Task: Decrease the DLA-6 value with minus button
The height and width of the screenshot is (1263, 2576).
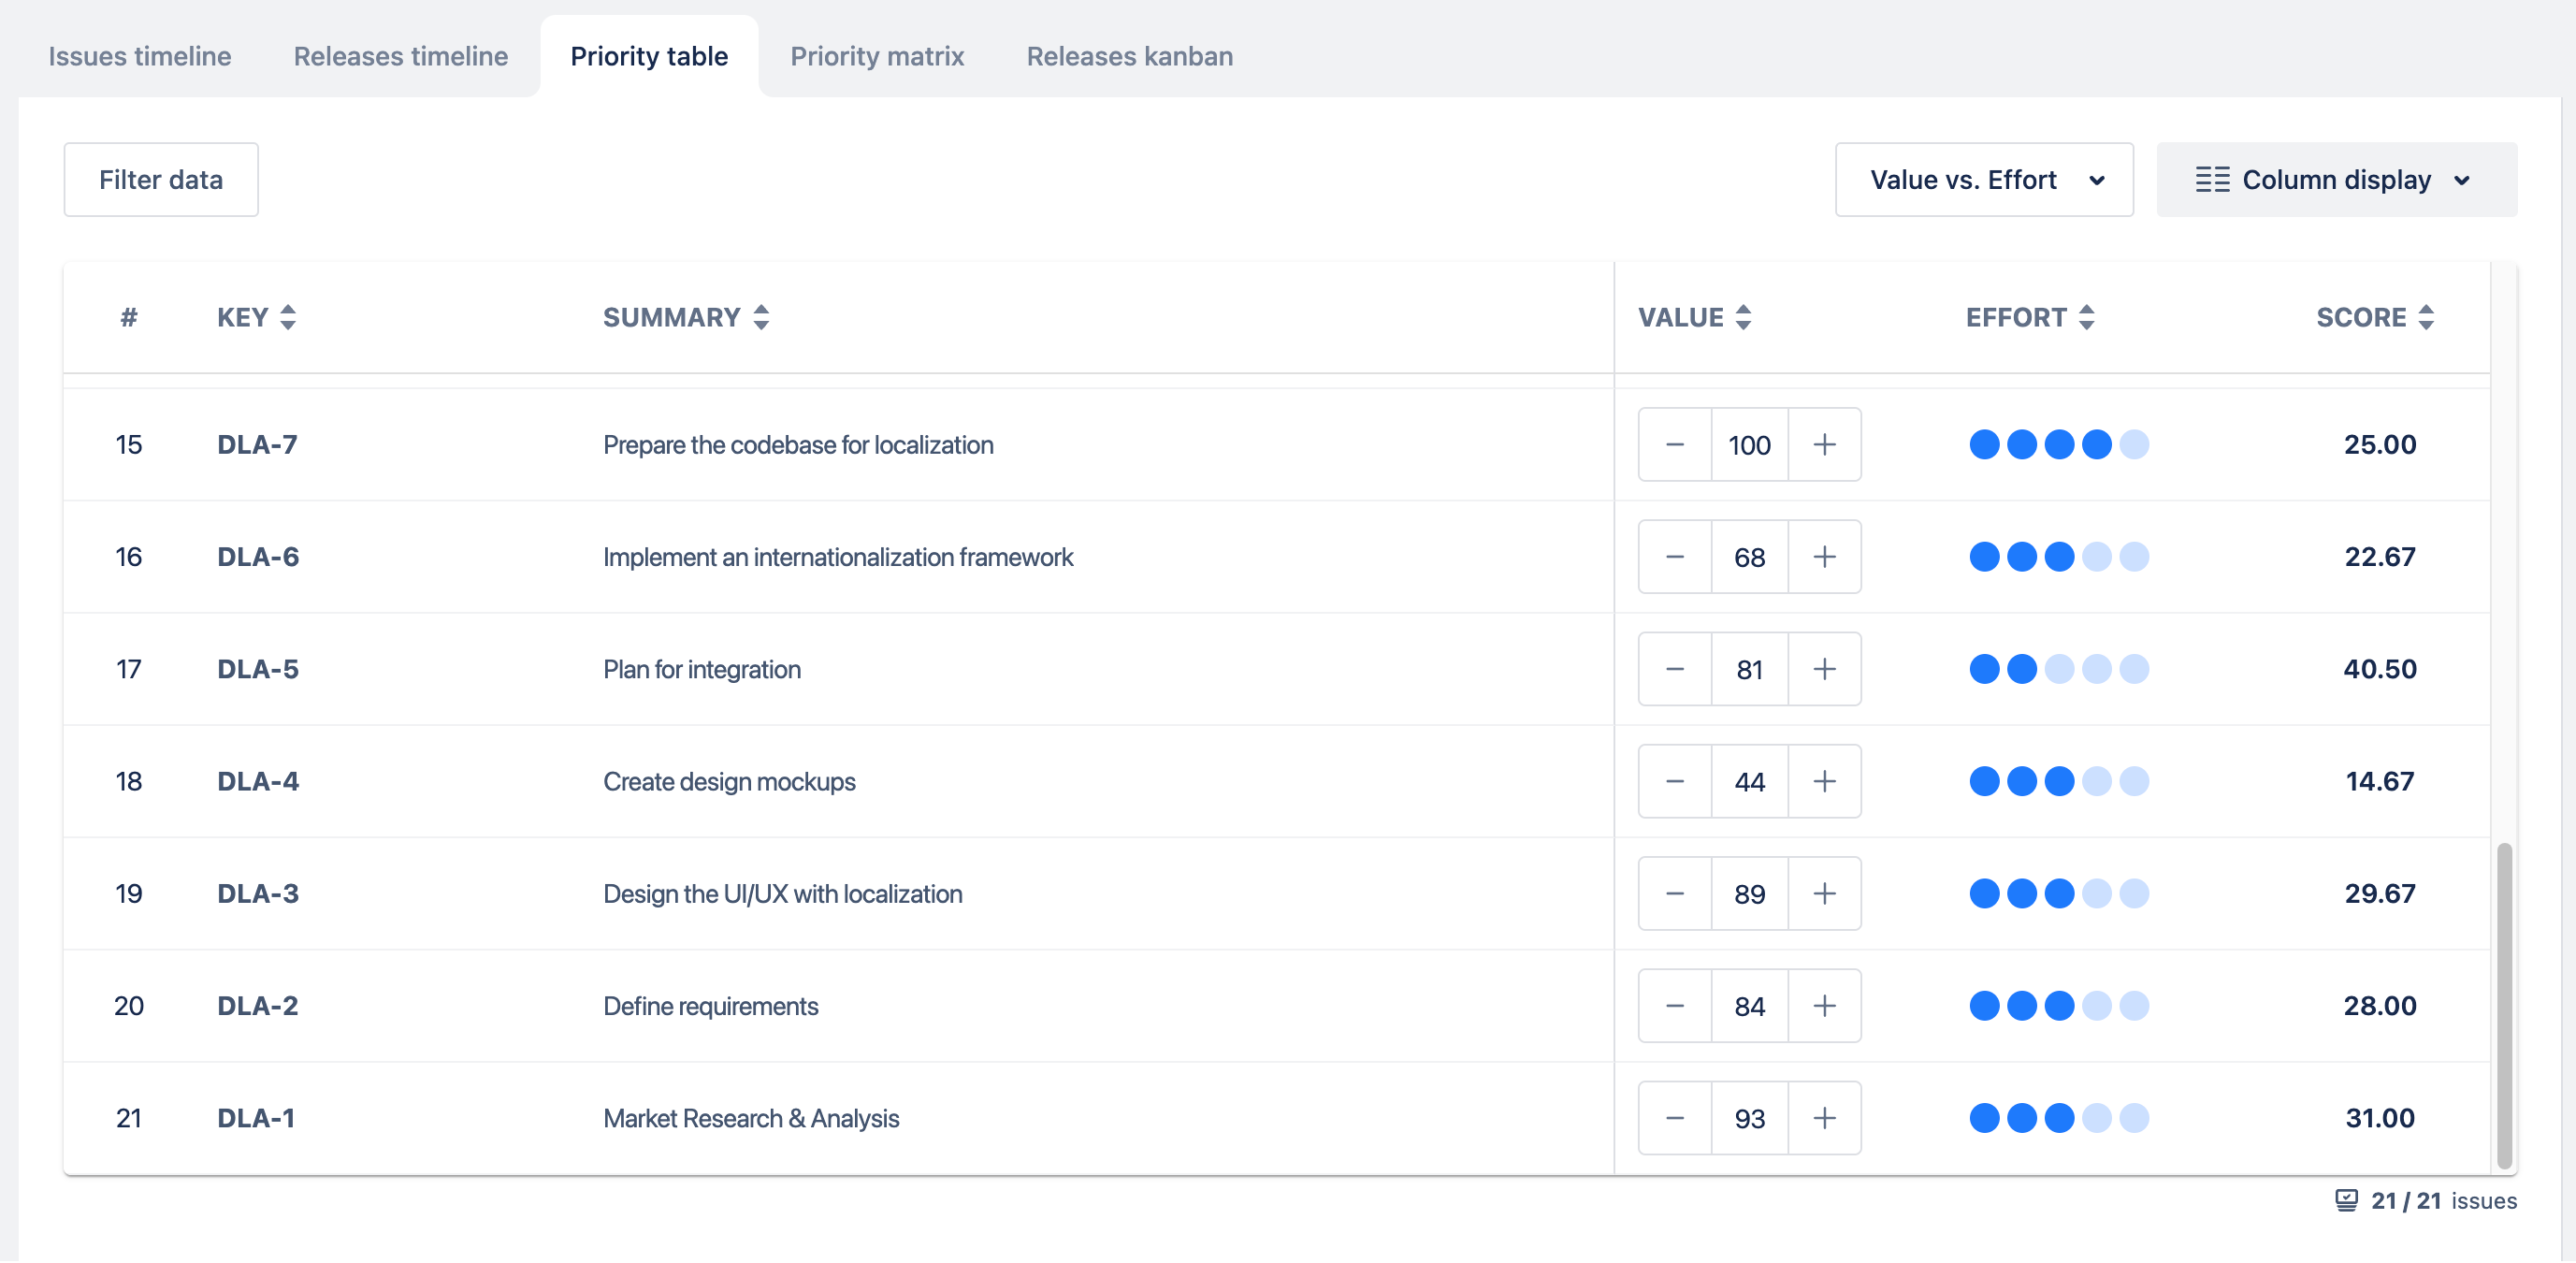Action: tap(1675, 557)
